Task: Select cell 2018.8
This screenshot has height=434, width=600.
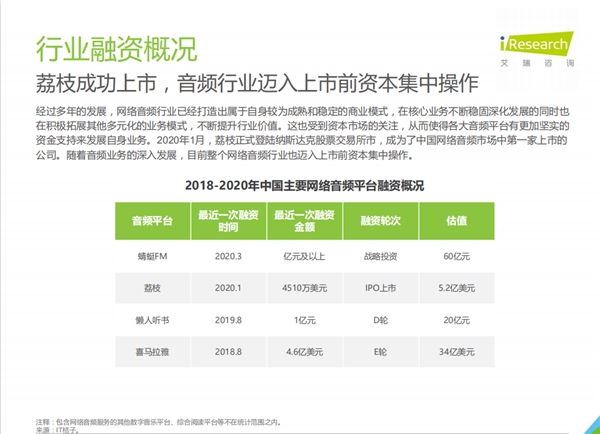Action: click(228, 352)
